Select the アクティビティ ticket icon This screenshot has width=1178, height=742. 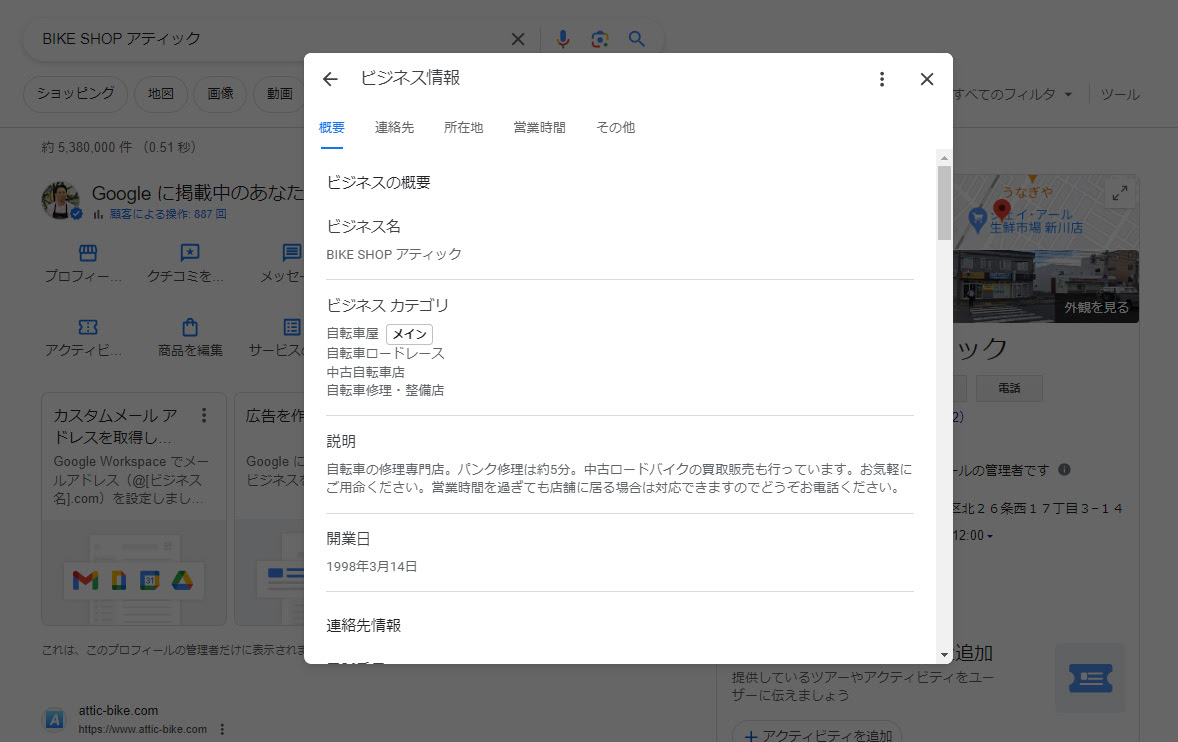click(88, 327)
